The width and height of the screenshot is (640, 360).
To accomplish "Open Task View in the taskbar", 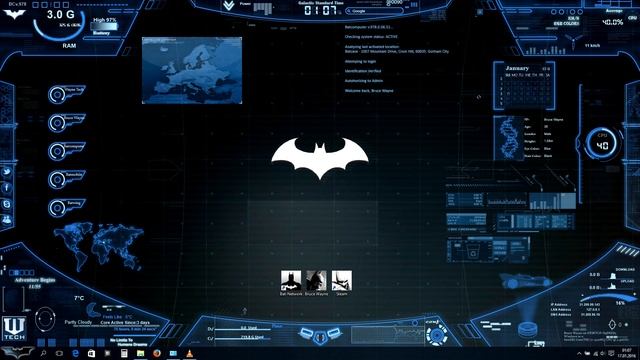I will (x=59, y=353).
